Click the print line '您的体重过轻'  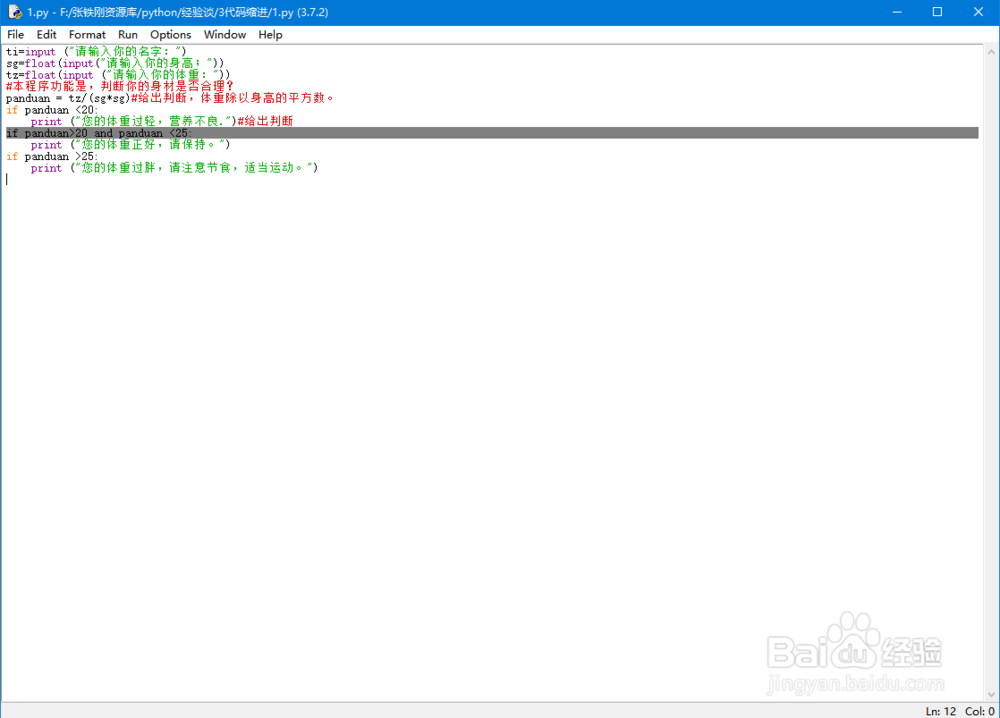[162, 121]
